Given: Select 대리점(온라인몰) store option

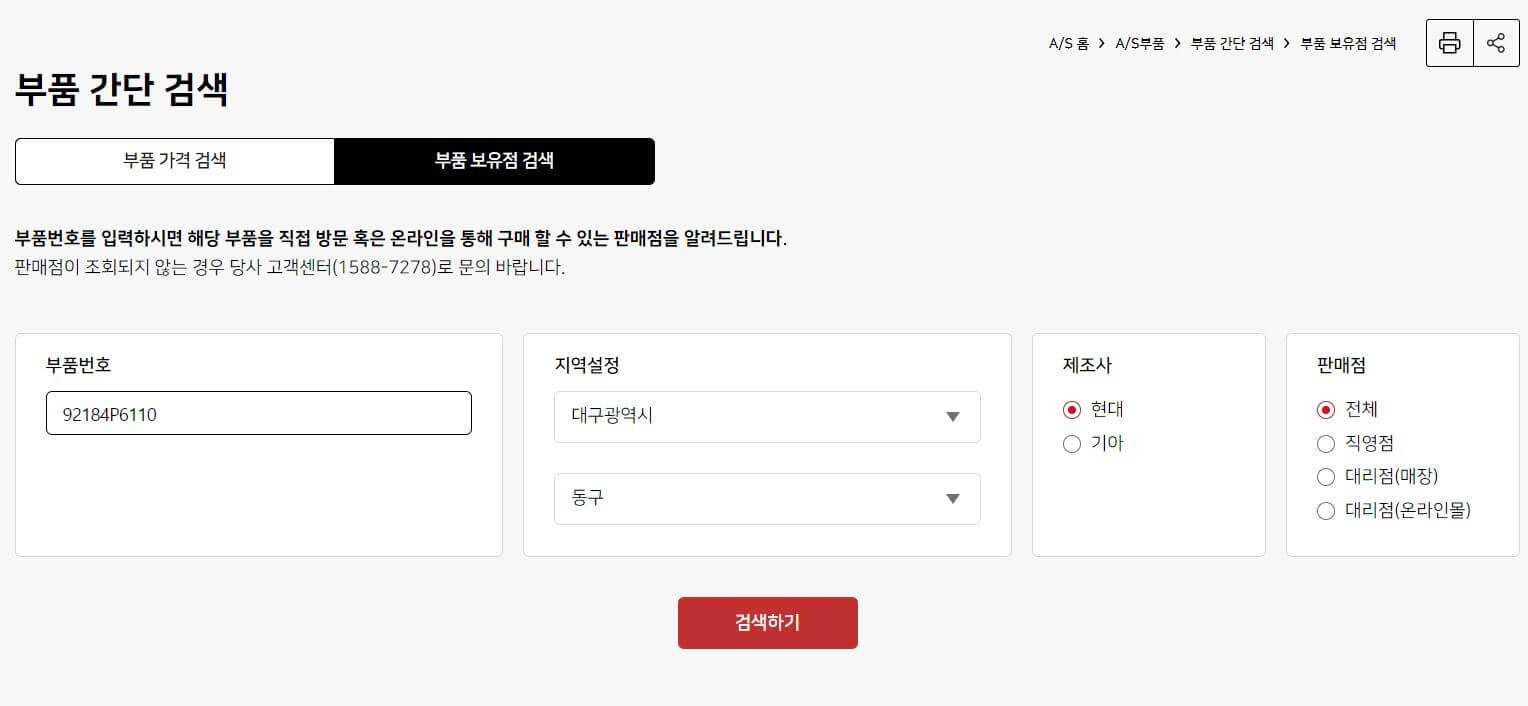Looking at the screenshot, I should (1326, 511).
